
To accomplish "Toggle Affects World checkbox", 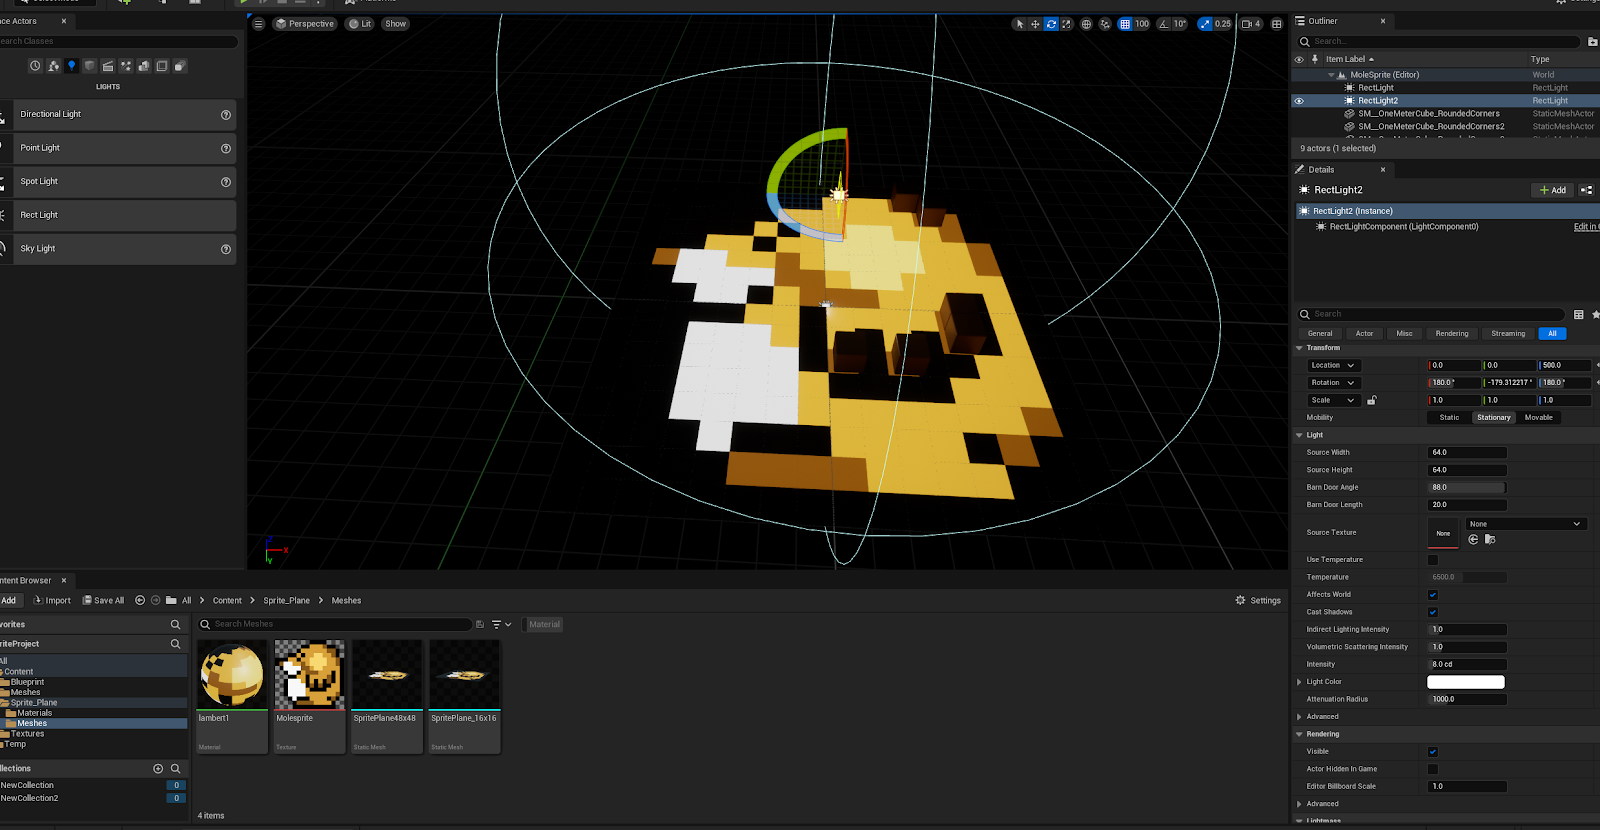I will [1433, 595].
